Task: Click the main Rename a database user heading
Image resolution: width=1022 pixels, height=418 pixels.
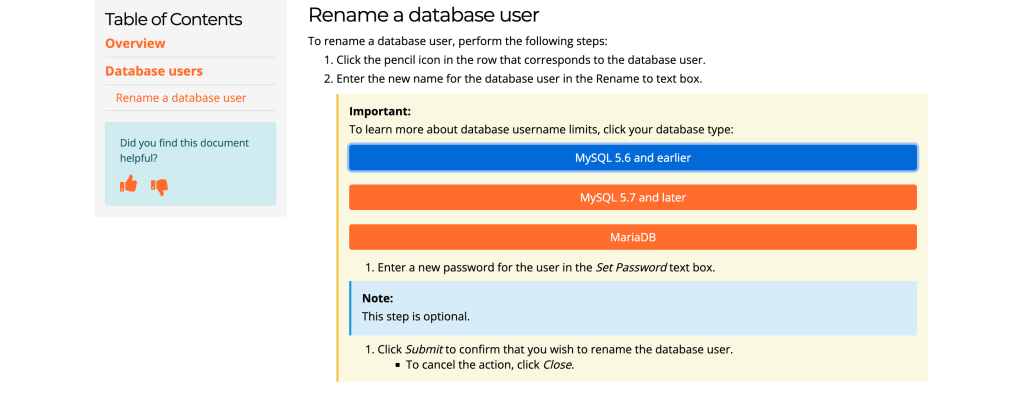Action: click(424, 15)
